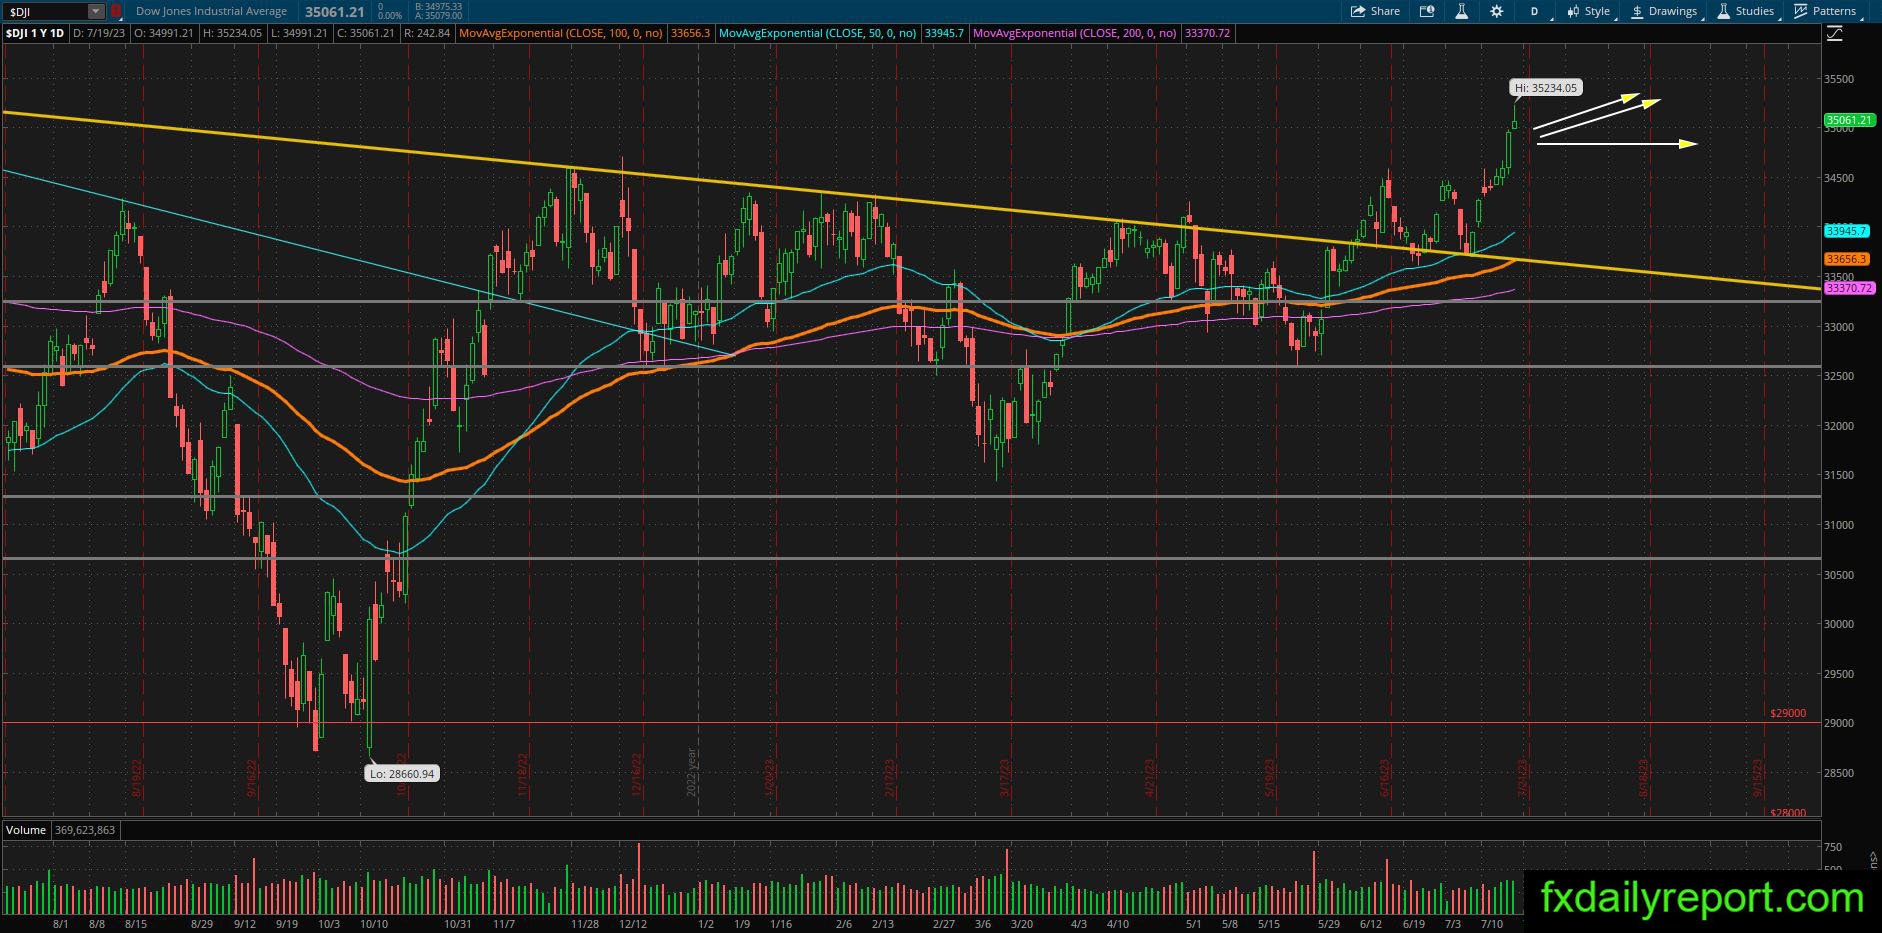
Task: Click the H: 35234.05 high value
Action: click(x=232, y=33)
